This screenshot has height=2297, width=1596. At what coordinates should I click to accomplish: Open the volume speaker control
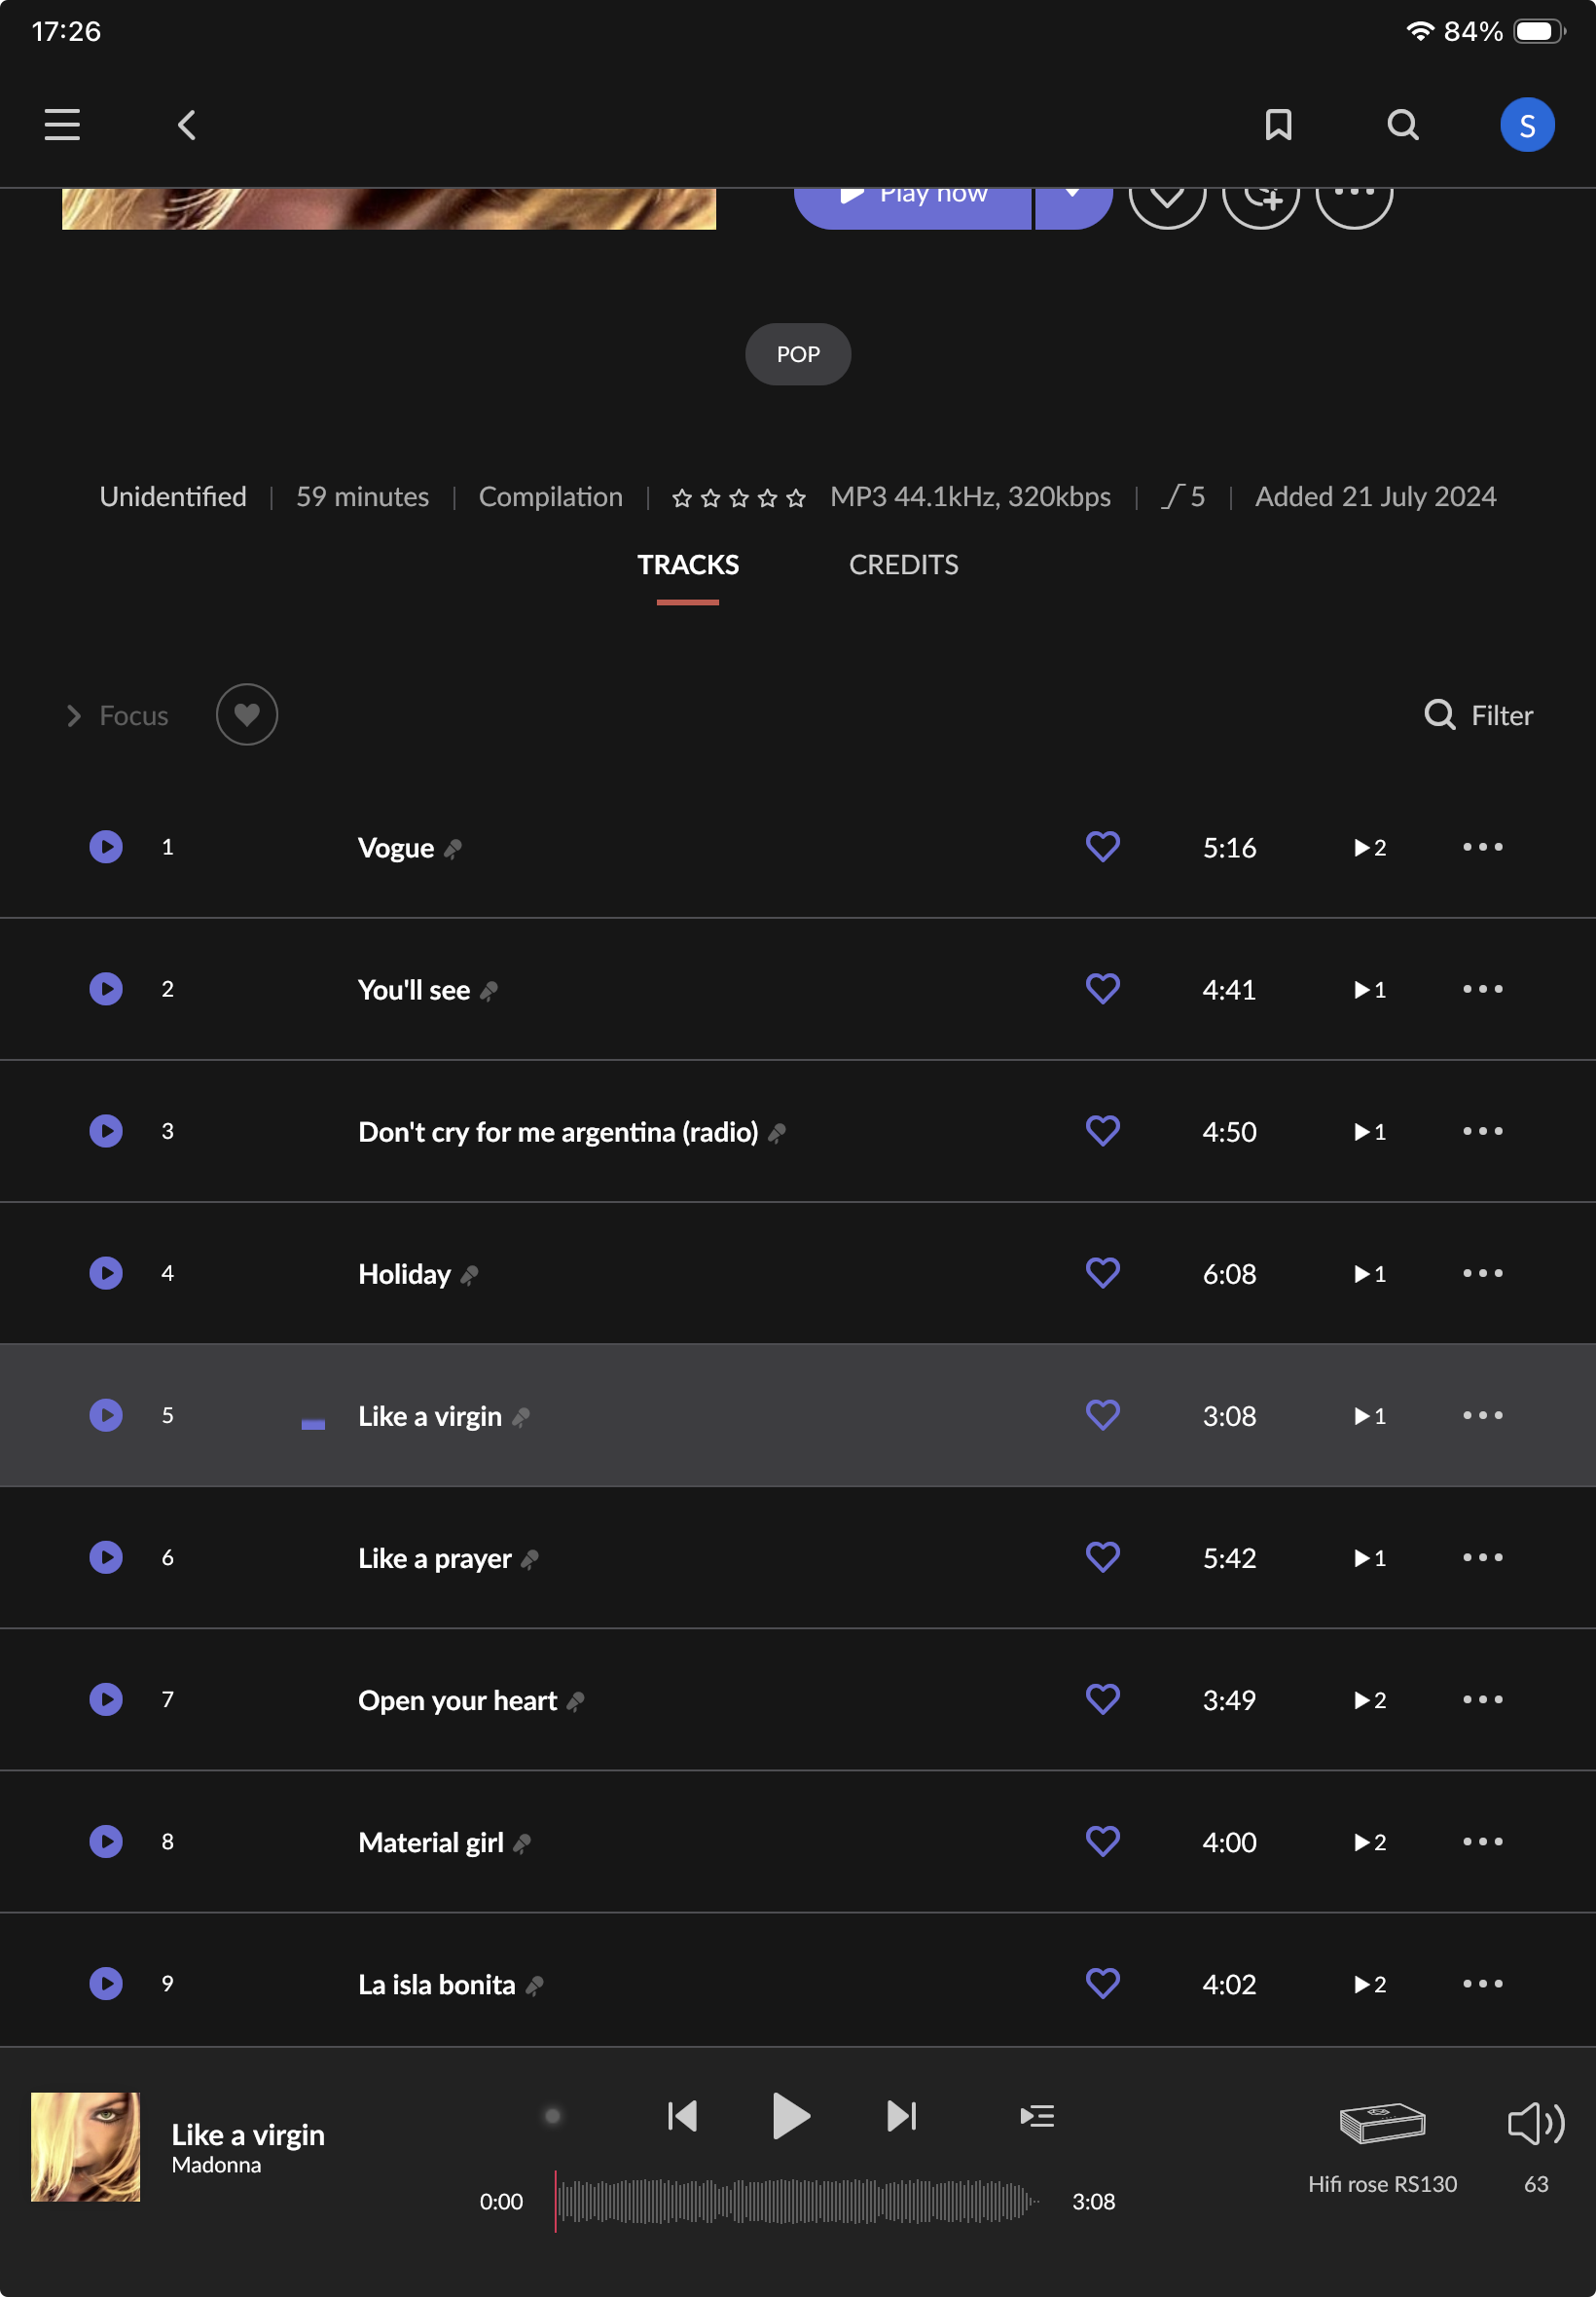point(1535,2123)
